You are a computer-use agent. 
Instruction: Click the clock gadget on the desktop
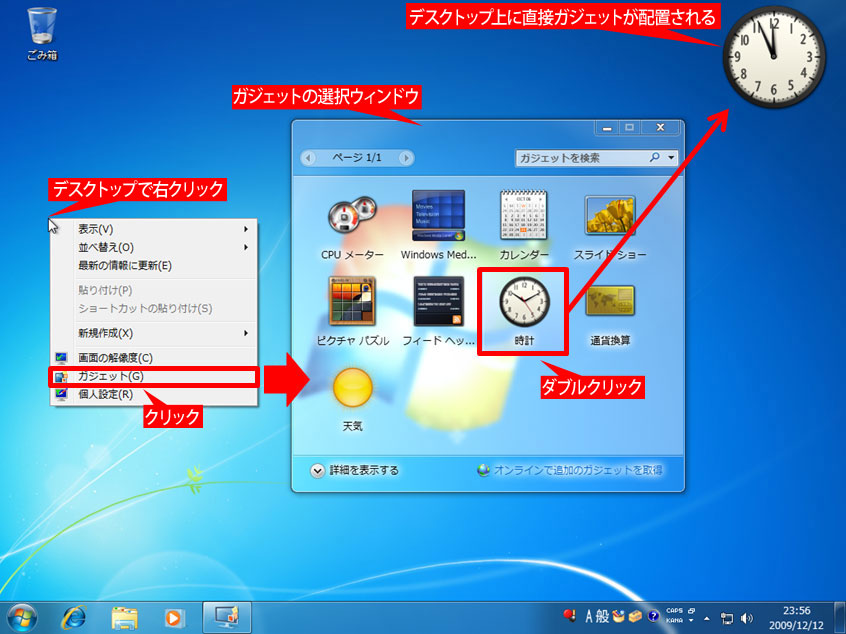coord(774,56)
